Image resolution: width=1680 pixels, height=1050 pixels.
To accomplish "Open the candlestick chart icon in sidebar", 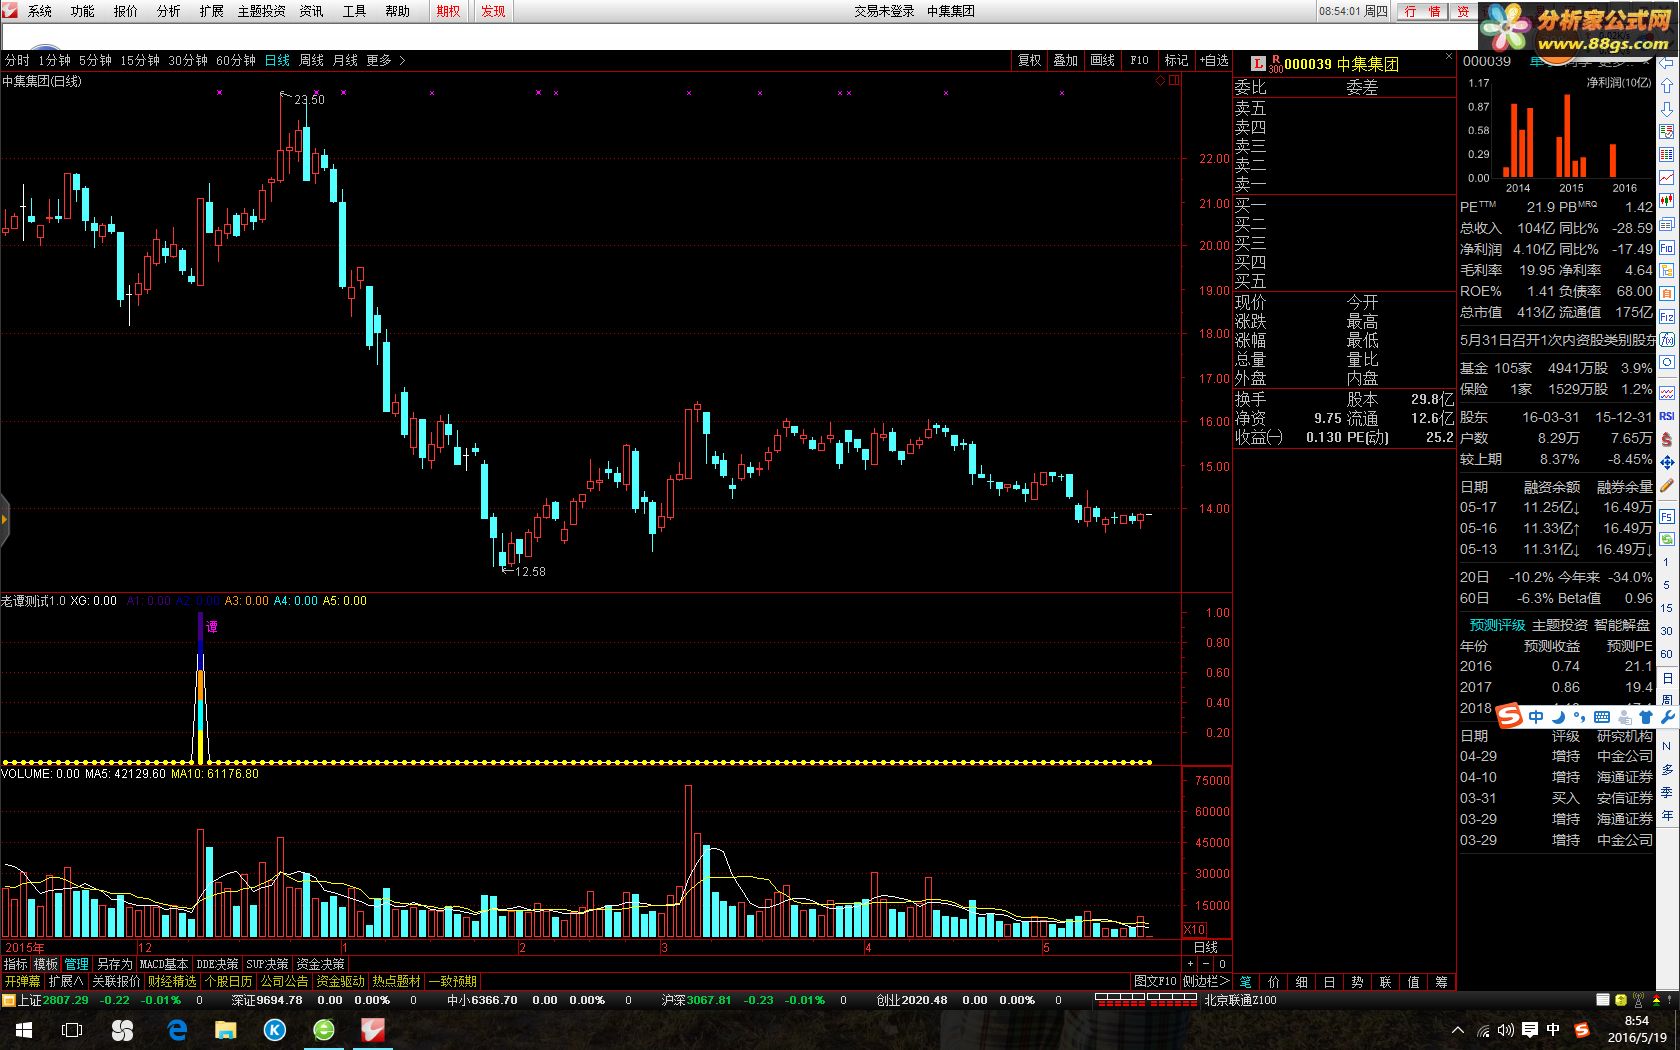I will [1667, 200].
